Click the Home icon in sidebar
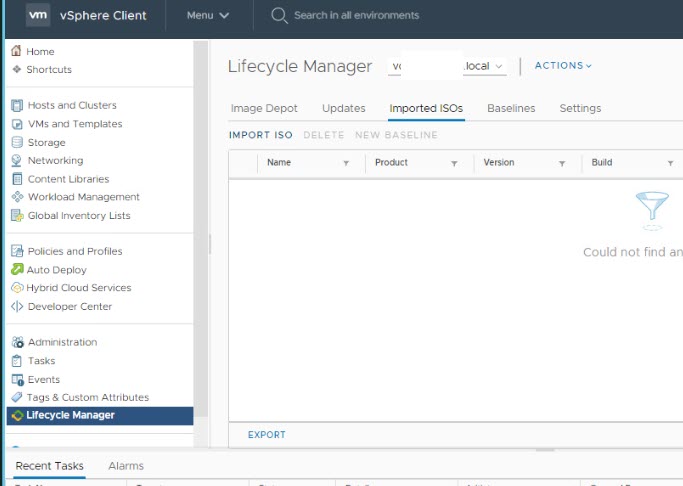Screen dimensions: 683x486 coord(17,51)
